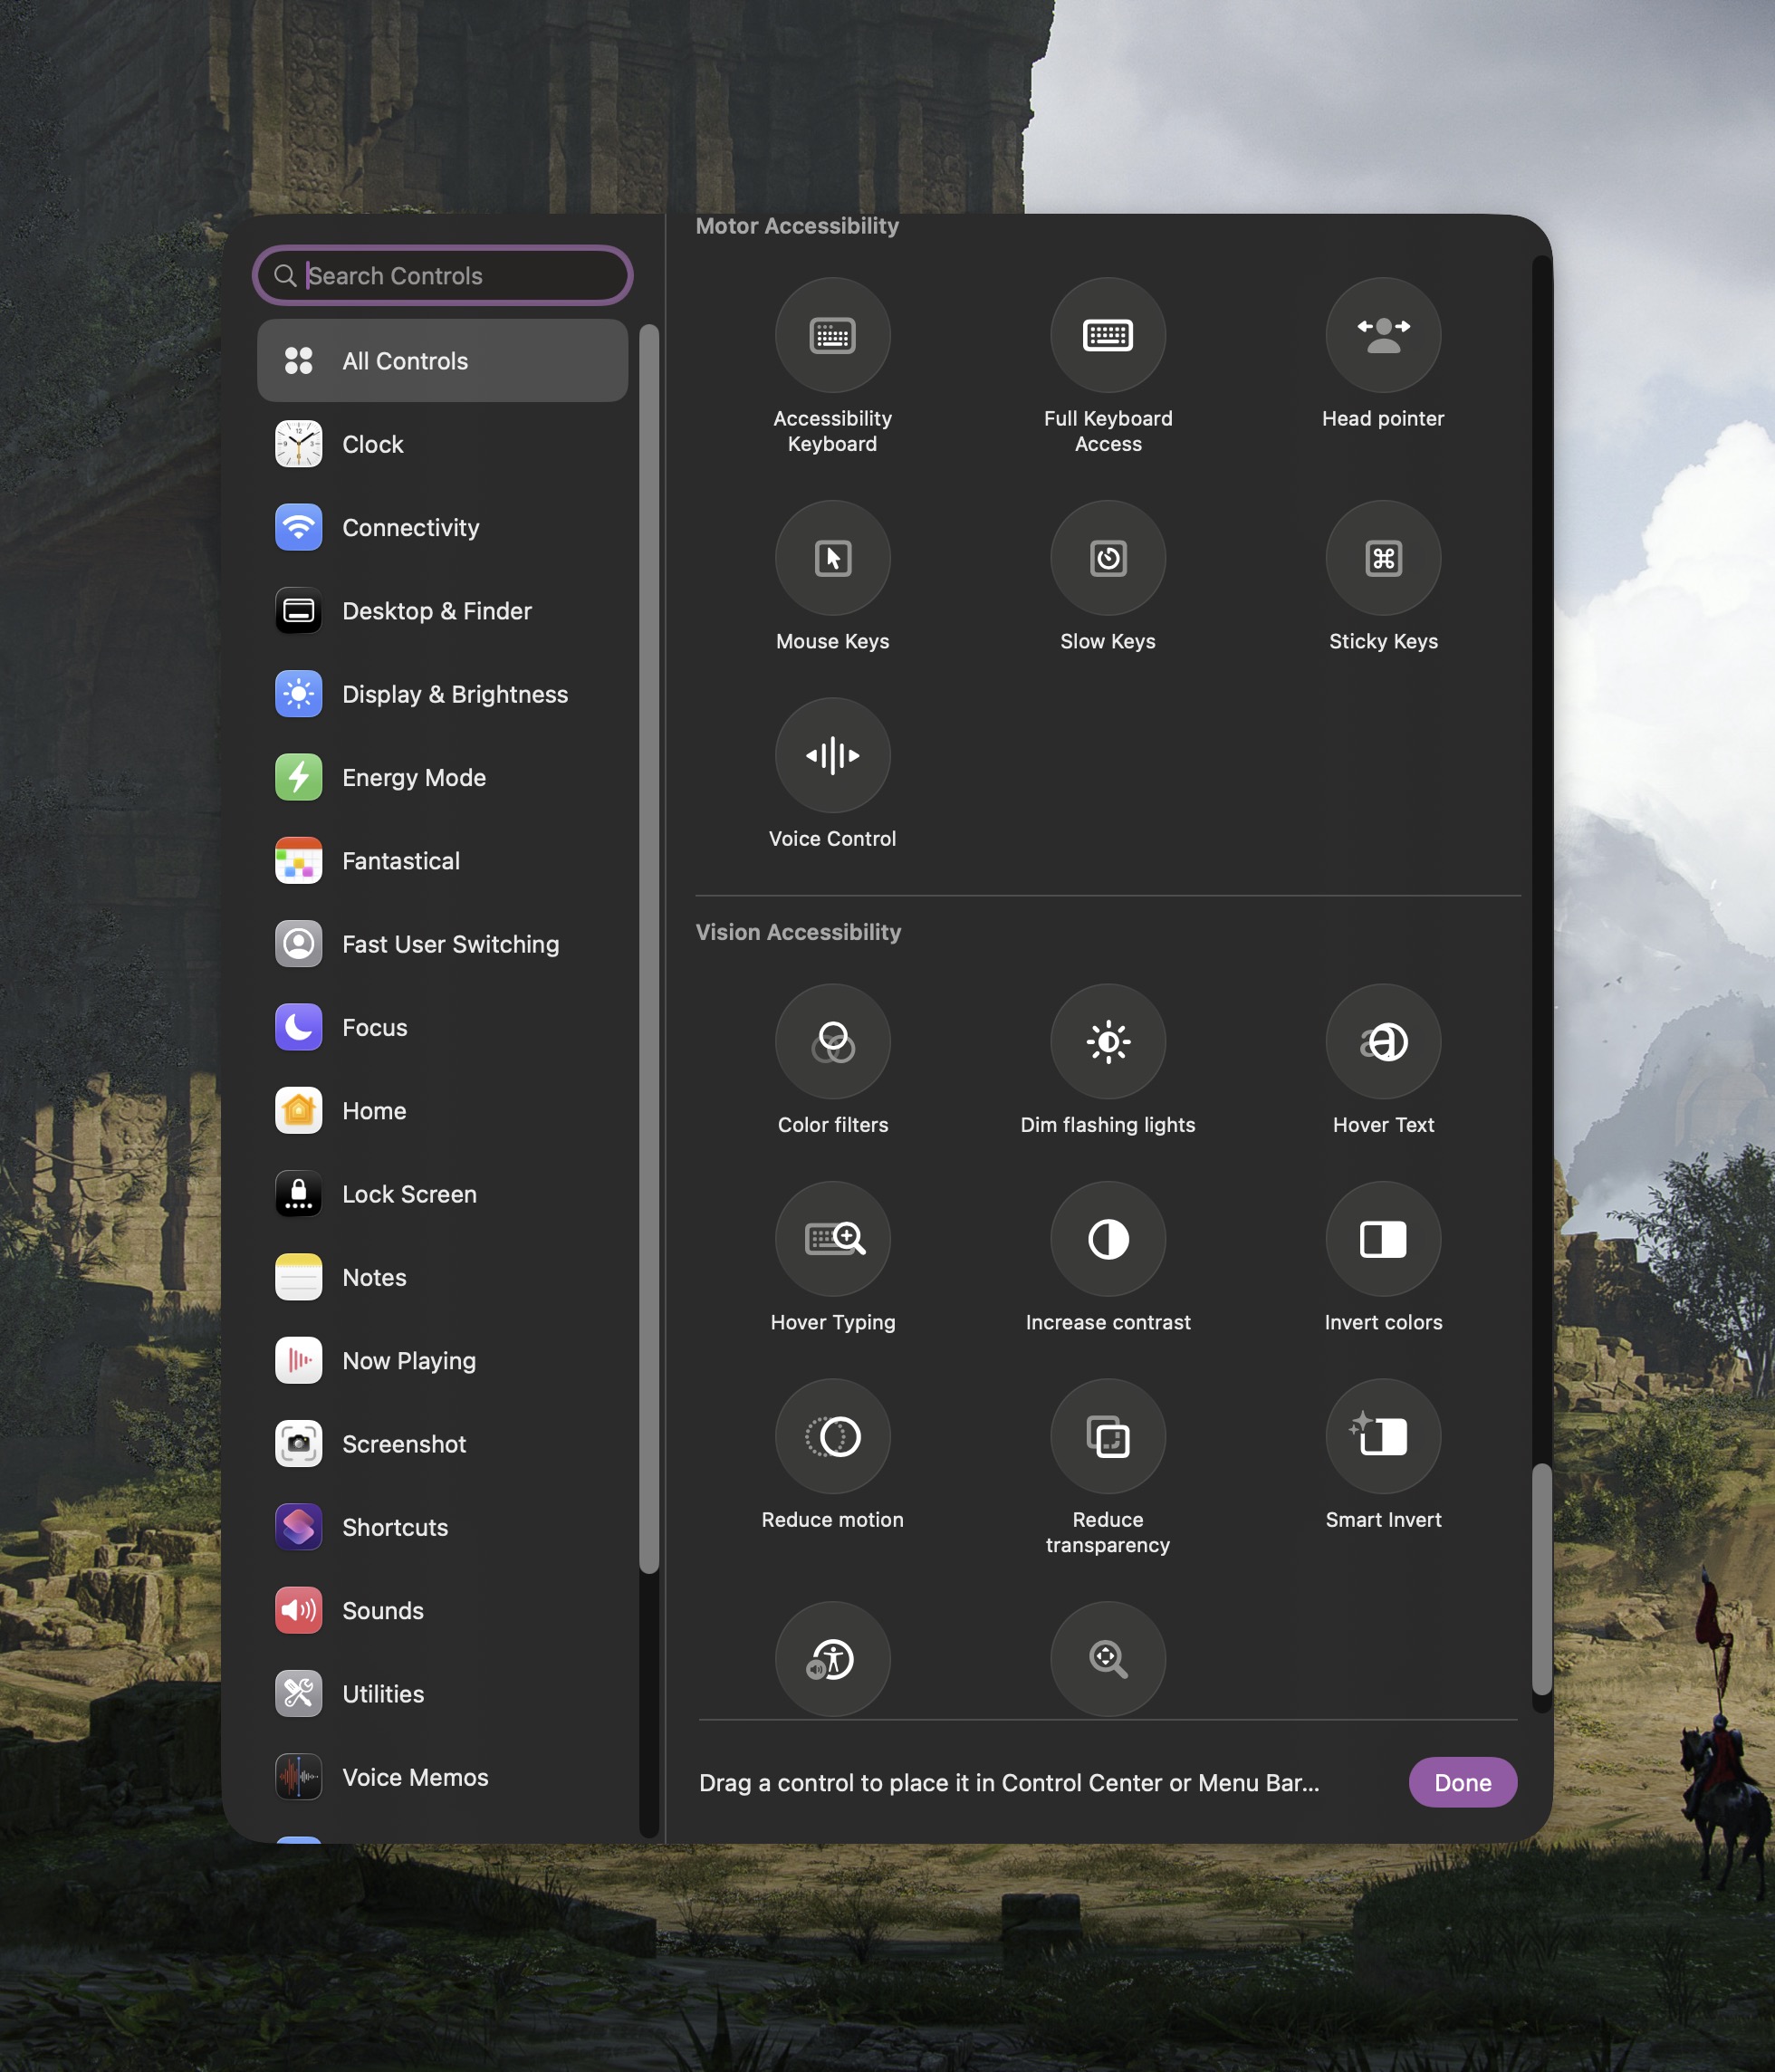The width and height of the screenshot is (1775, 2072).
Task: Select the Head pointer control
Action: 1382,335
